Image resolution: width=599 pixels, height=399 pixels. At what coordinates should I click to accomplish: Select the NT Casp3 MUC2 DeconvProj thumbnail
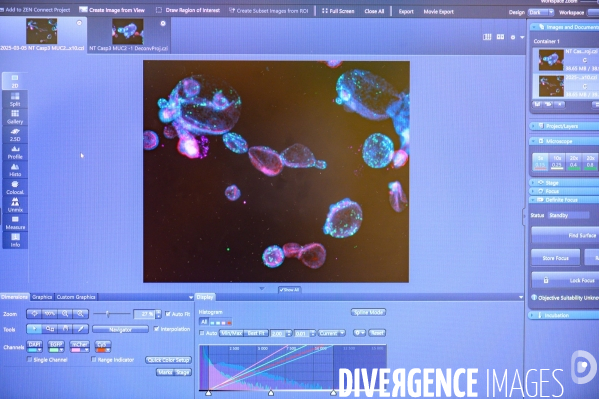click(128, 32)
